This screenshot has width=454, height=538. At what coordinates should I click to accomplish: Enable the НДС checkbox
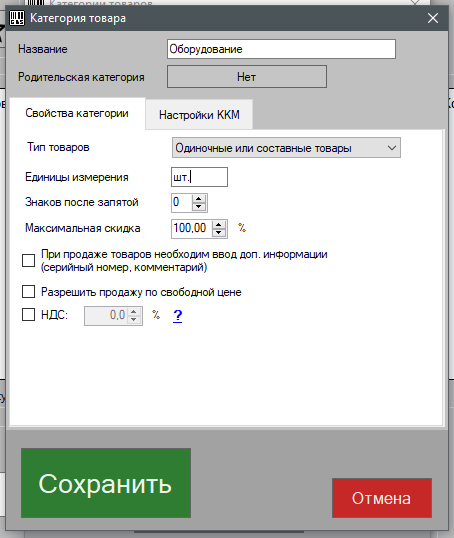(28, 314)
